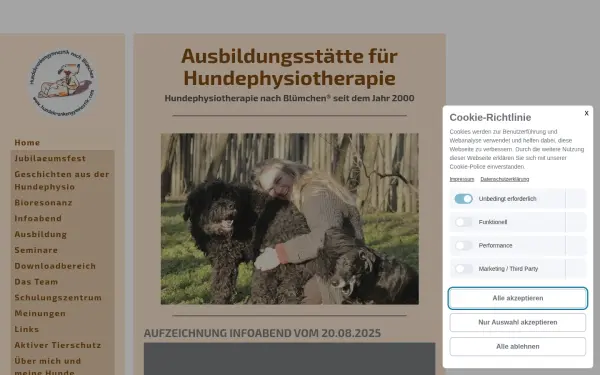Open Über mich und meine Hunde
600x375 pixels.
point(48,366)
